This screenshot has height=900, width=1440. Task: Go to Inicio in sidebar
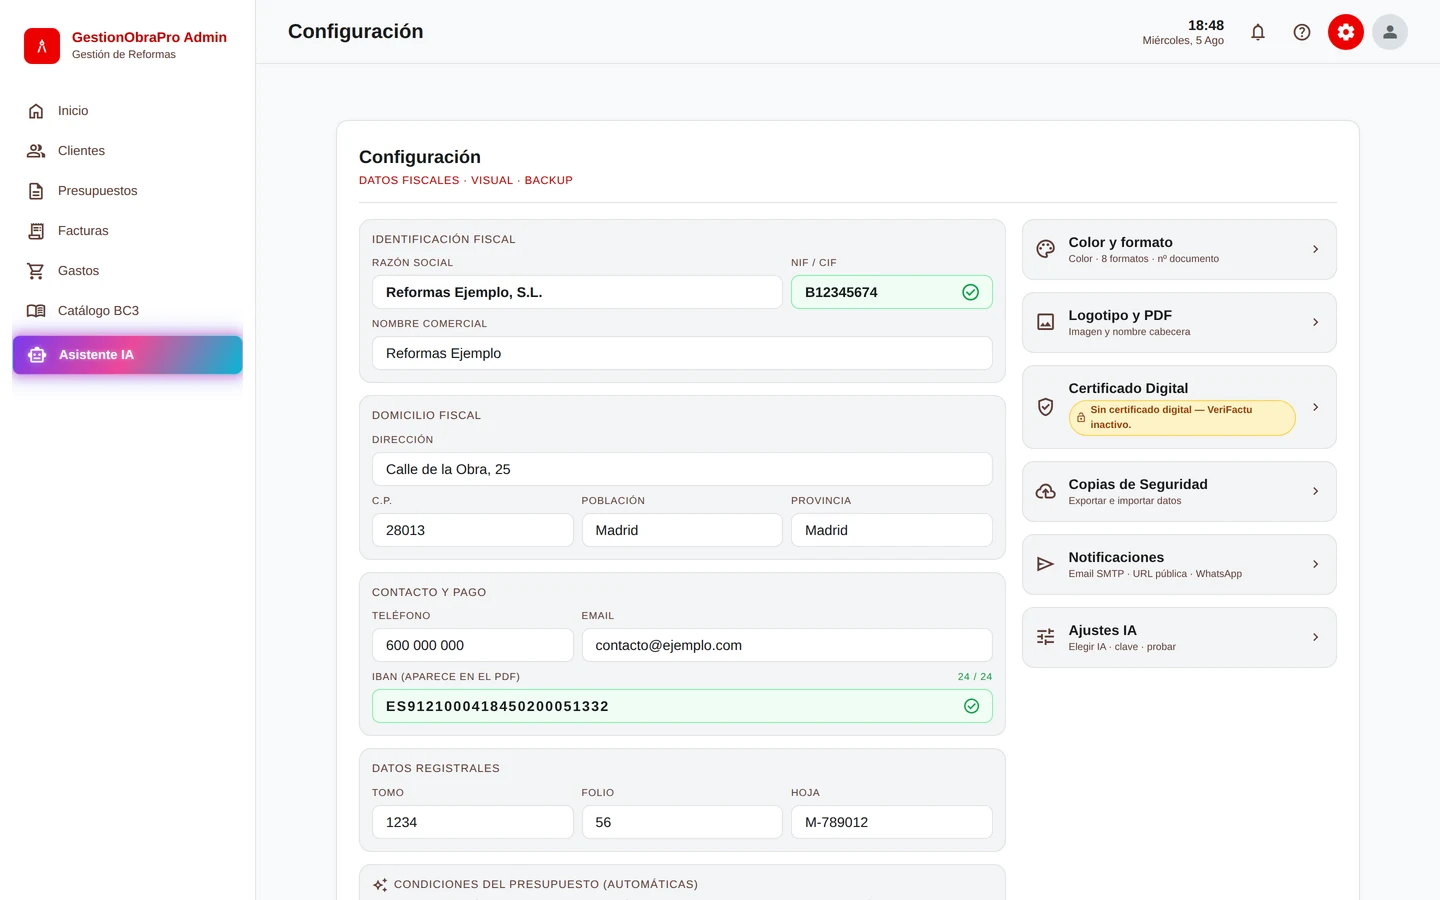[127, 111]
